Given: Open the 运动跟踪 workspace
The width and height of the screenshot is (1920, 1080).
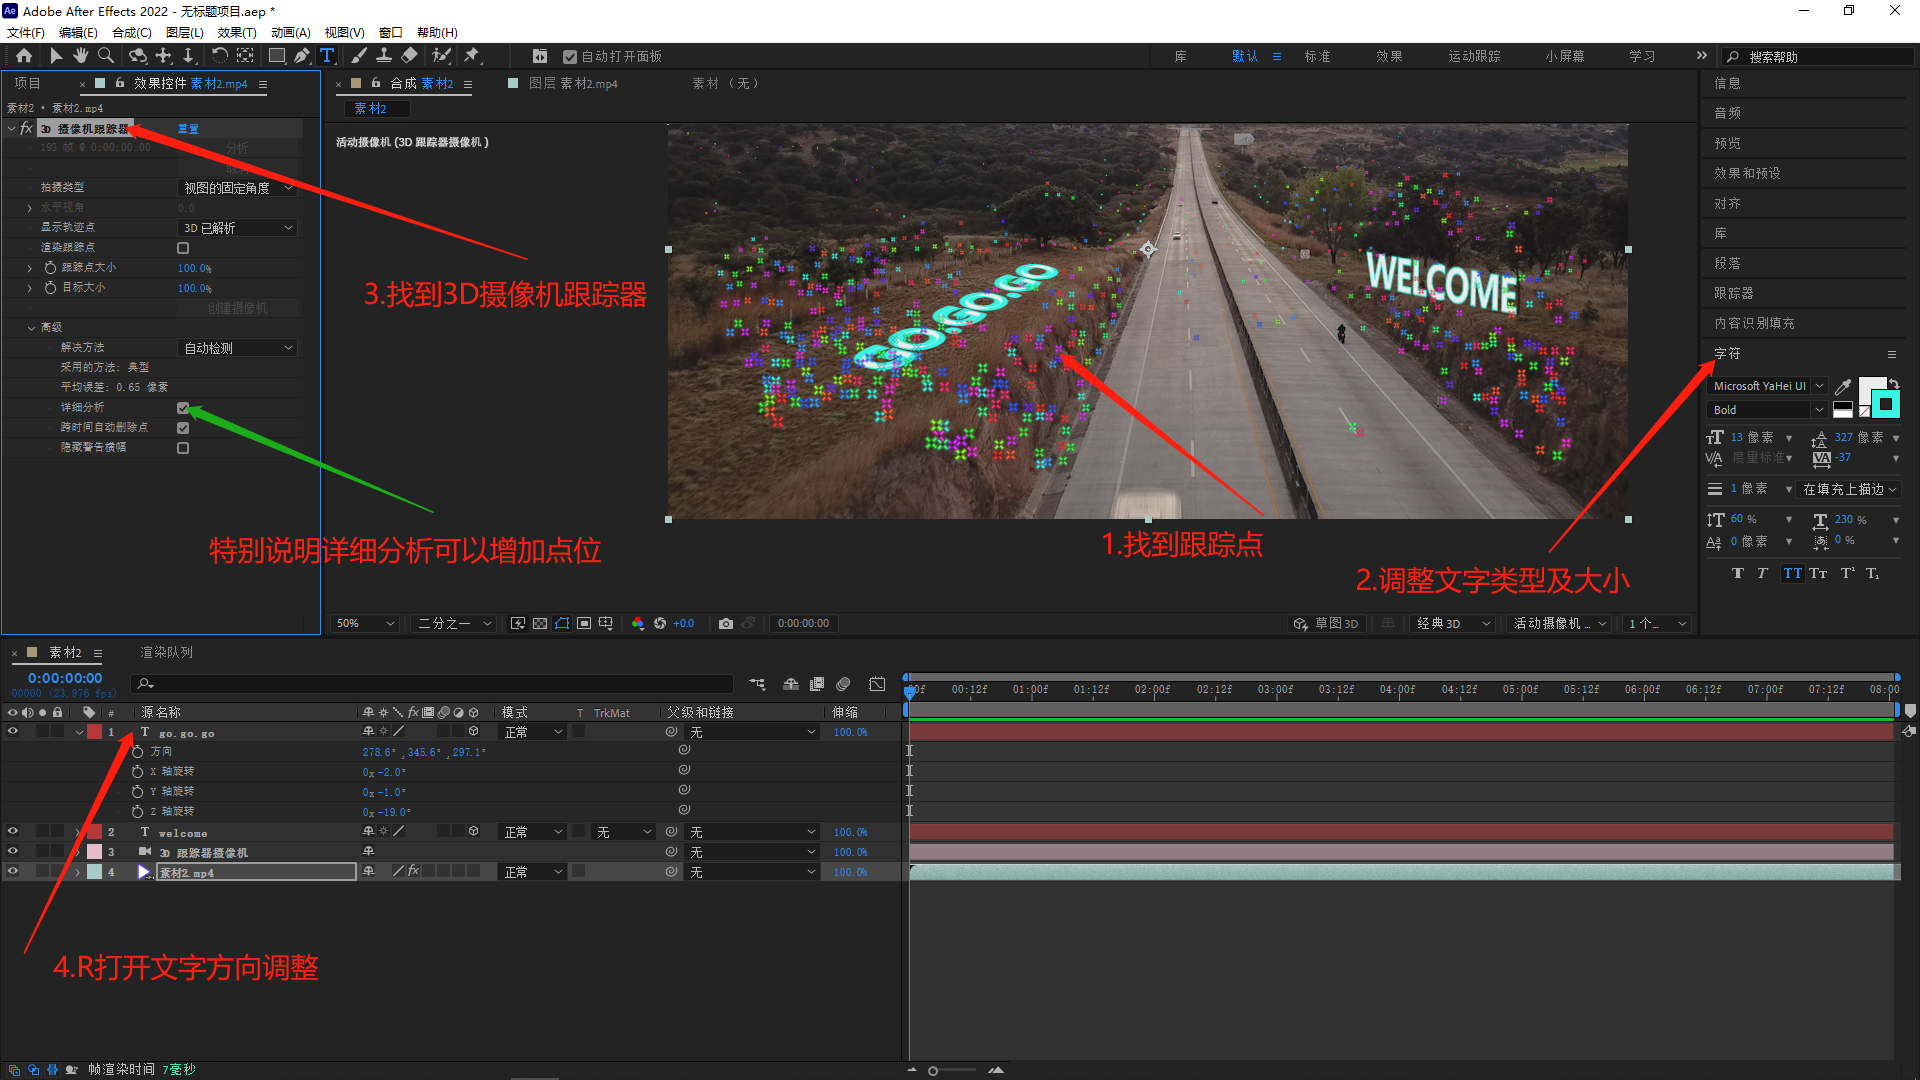Looking at the screenshot, I should (x=1474, y=56).
